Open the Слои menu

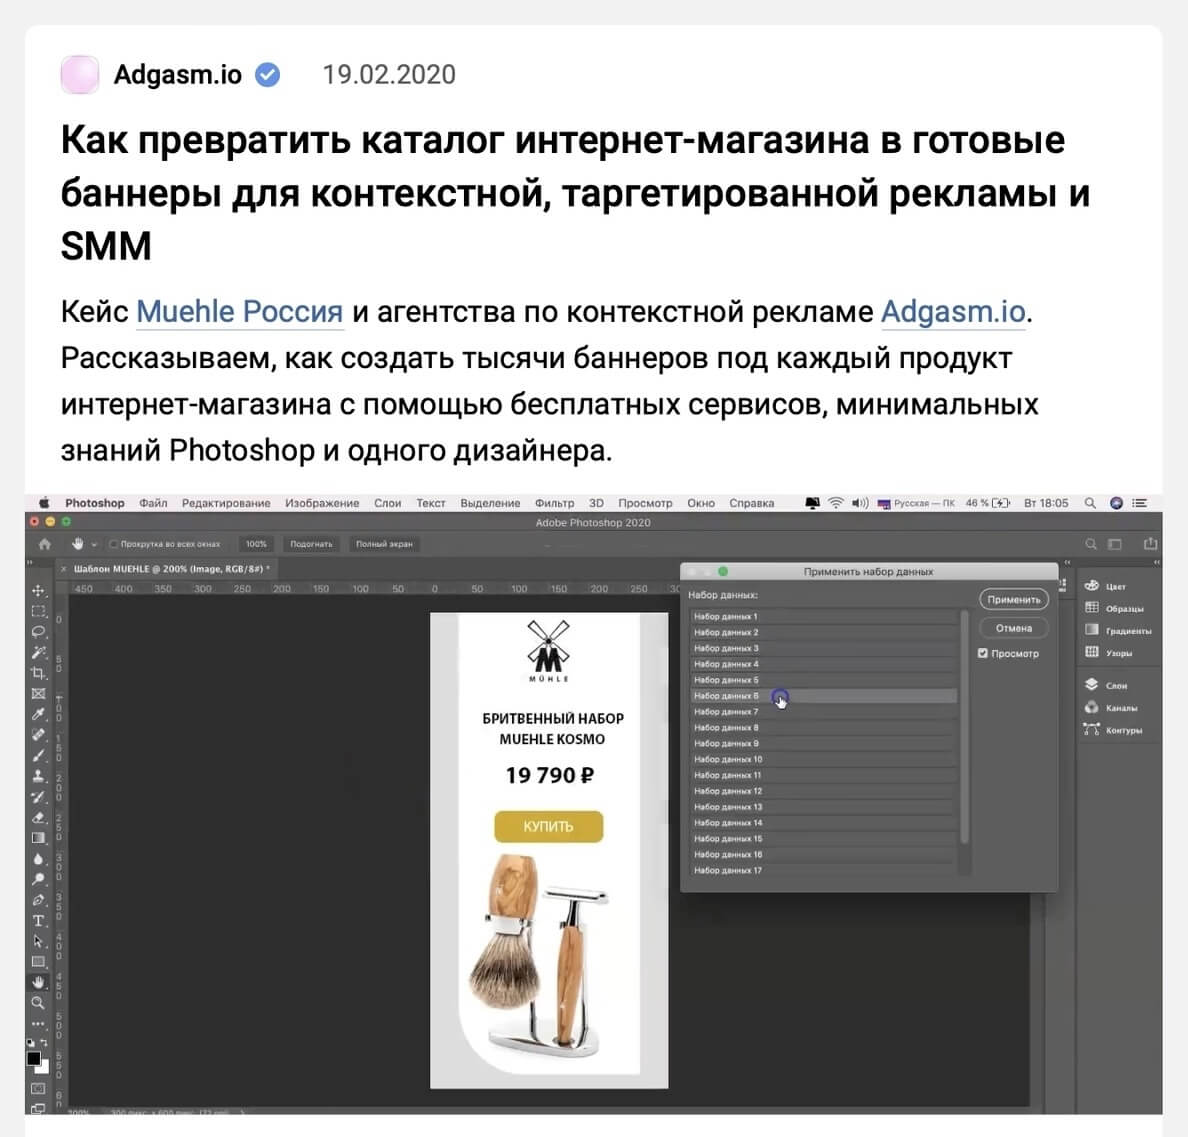coord(387,503)
